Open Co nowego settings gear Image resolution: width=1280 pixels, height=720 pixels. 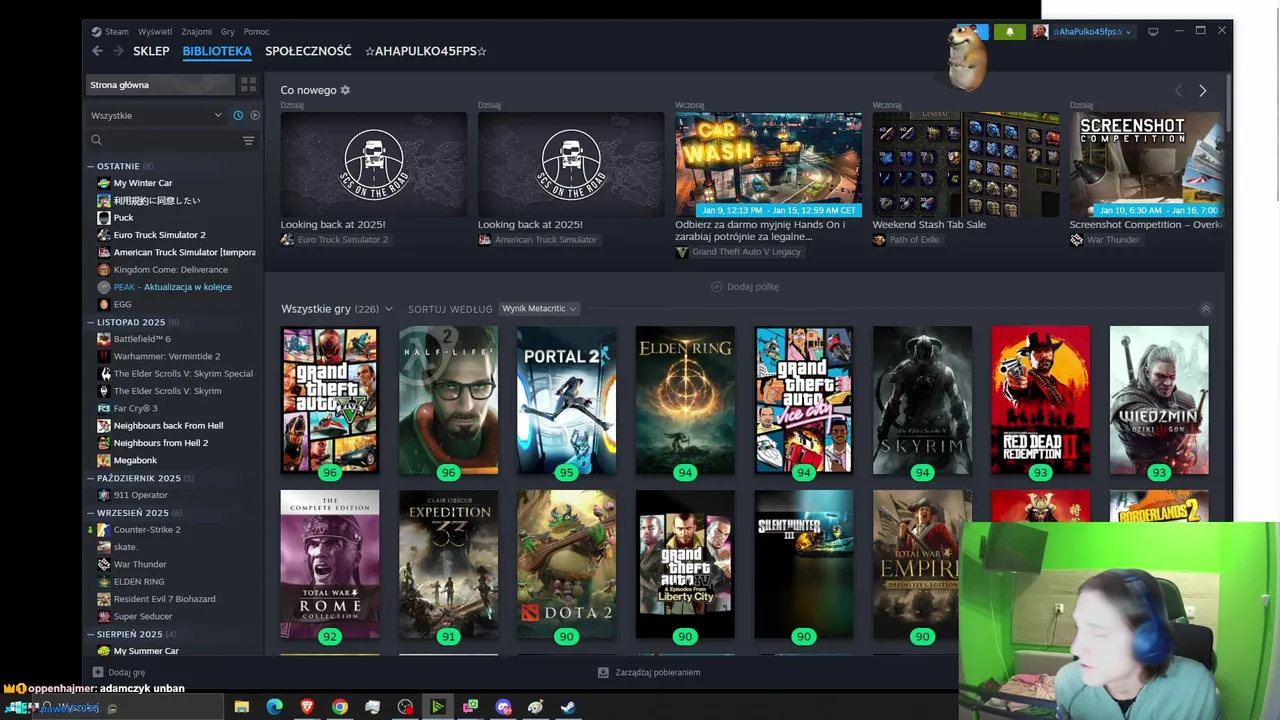345,90
